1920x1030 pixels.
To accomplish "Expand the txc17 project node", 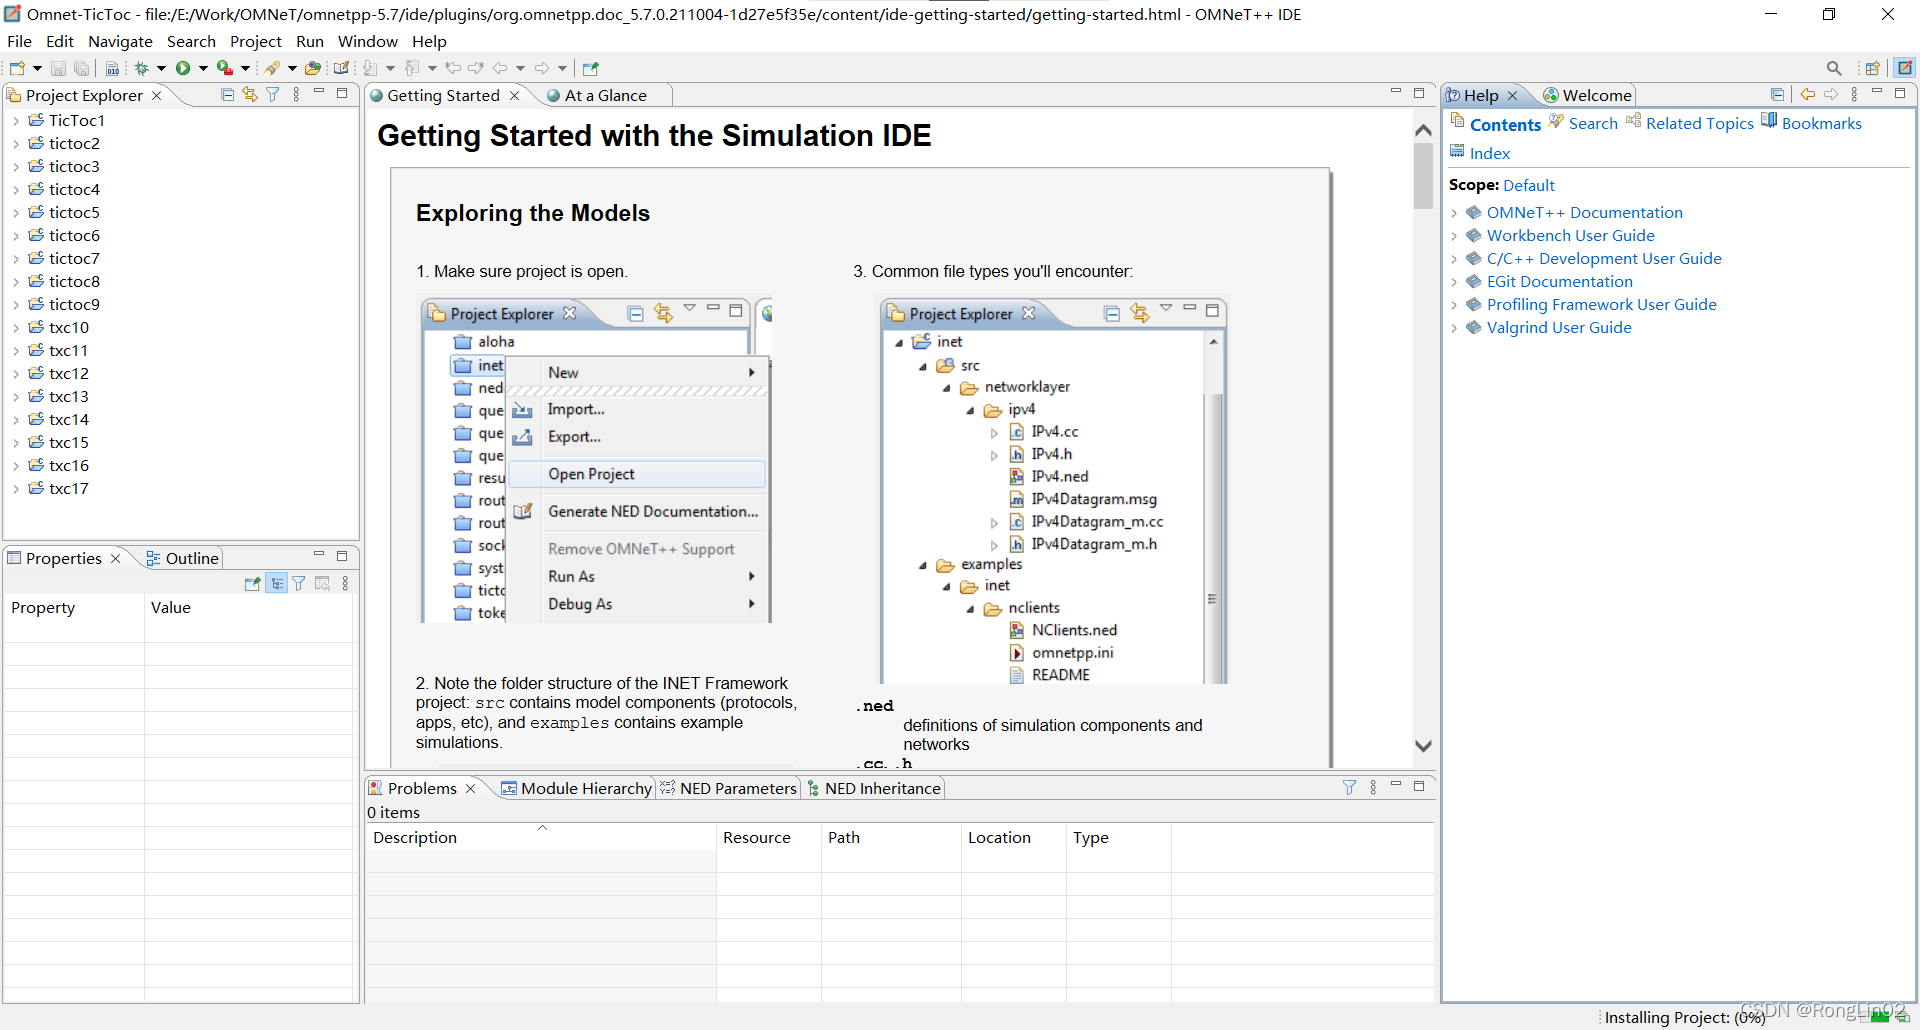I will pos(16,488).
